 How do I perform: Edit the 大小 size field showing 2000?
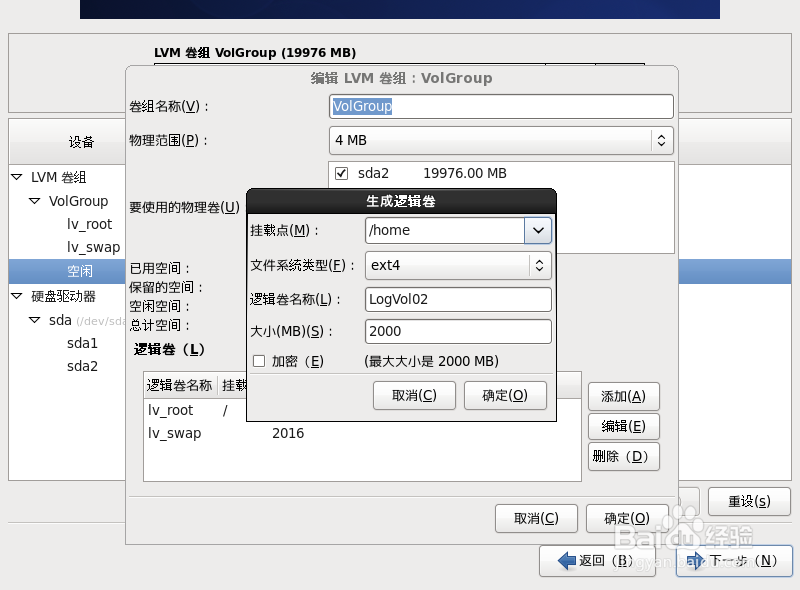click(x=458, y=331)
